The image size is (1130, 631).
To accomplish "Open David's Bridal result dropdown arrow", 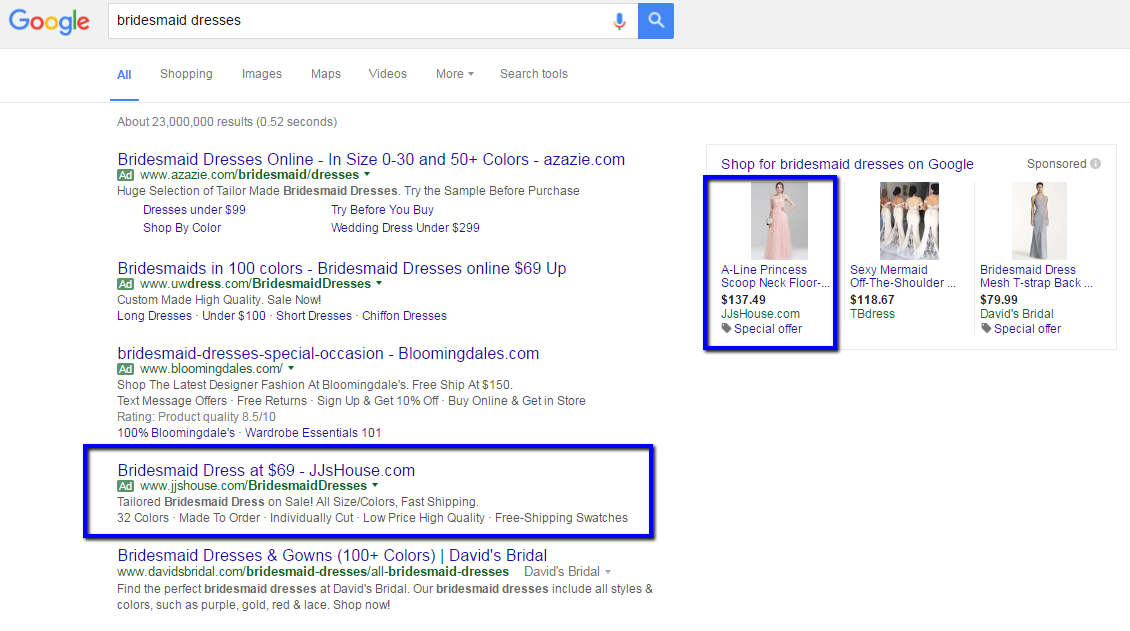I will pyautogui.click(x=607, y=572).
